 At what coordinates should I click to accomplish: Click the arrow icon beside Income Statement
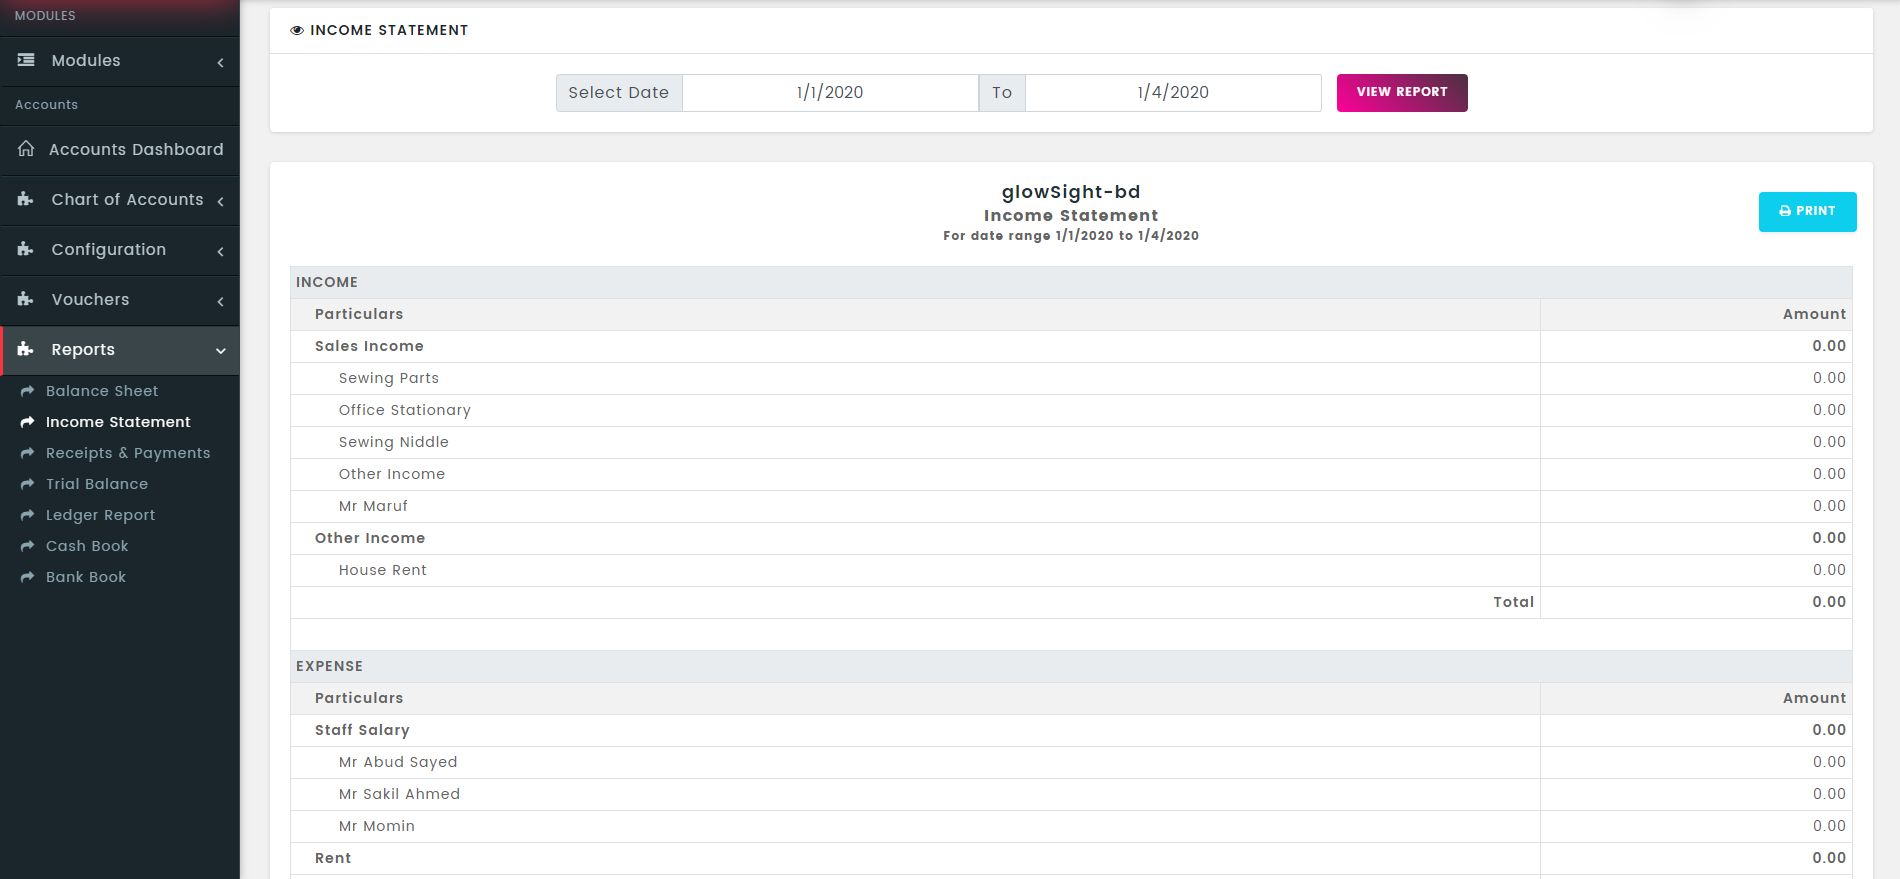(27, 422)
